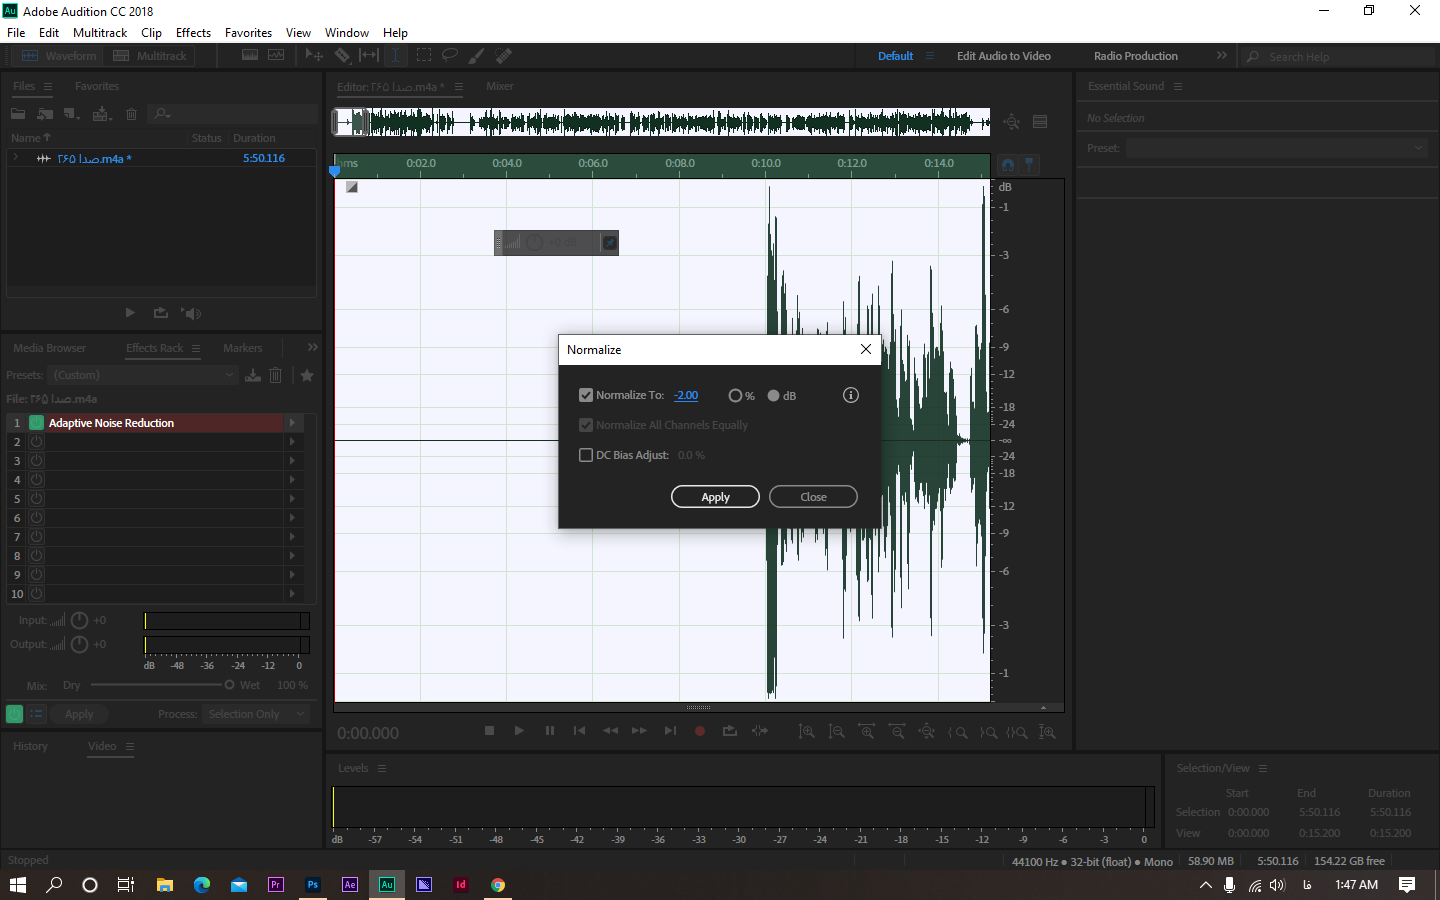The width and height of the screenshot is (1440, 900).
Task: Show hidden panel tabs next to Markers
Action: coord(313,347)
